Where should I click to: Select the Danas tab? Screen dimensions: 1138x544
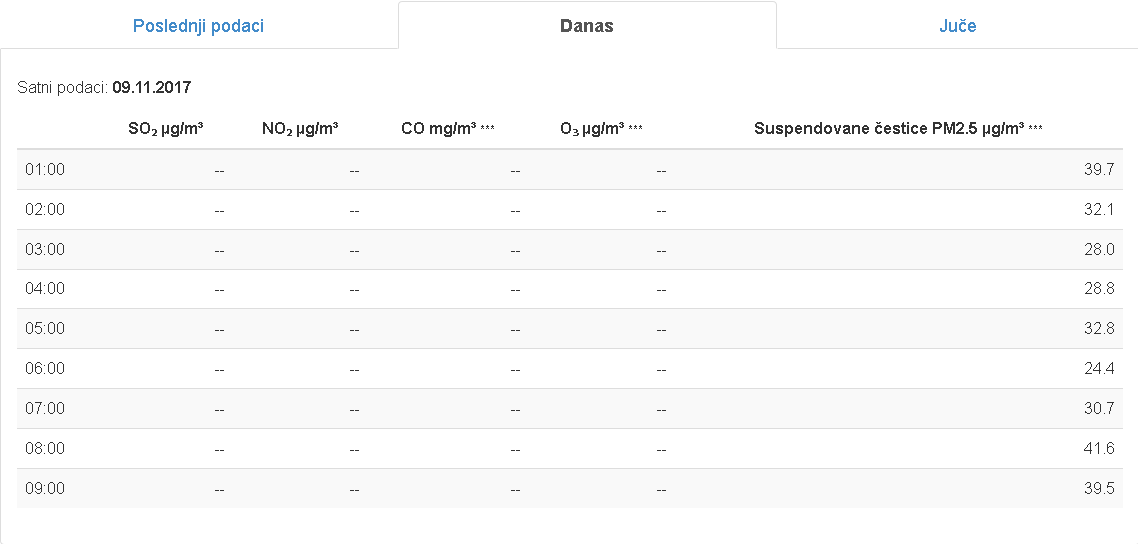pyautogui.click(x=586, y=26)
